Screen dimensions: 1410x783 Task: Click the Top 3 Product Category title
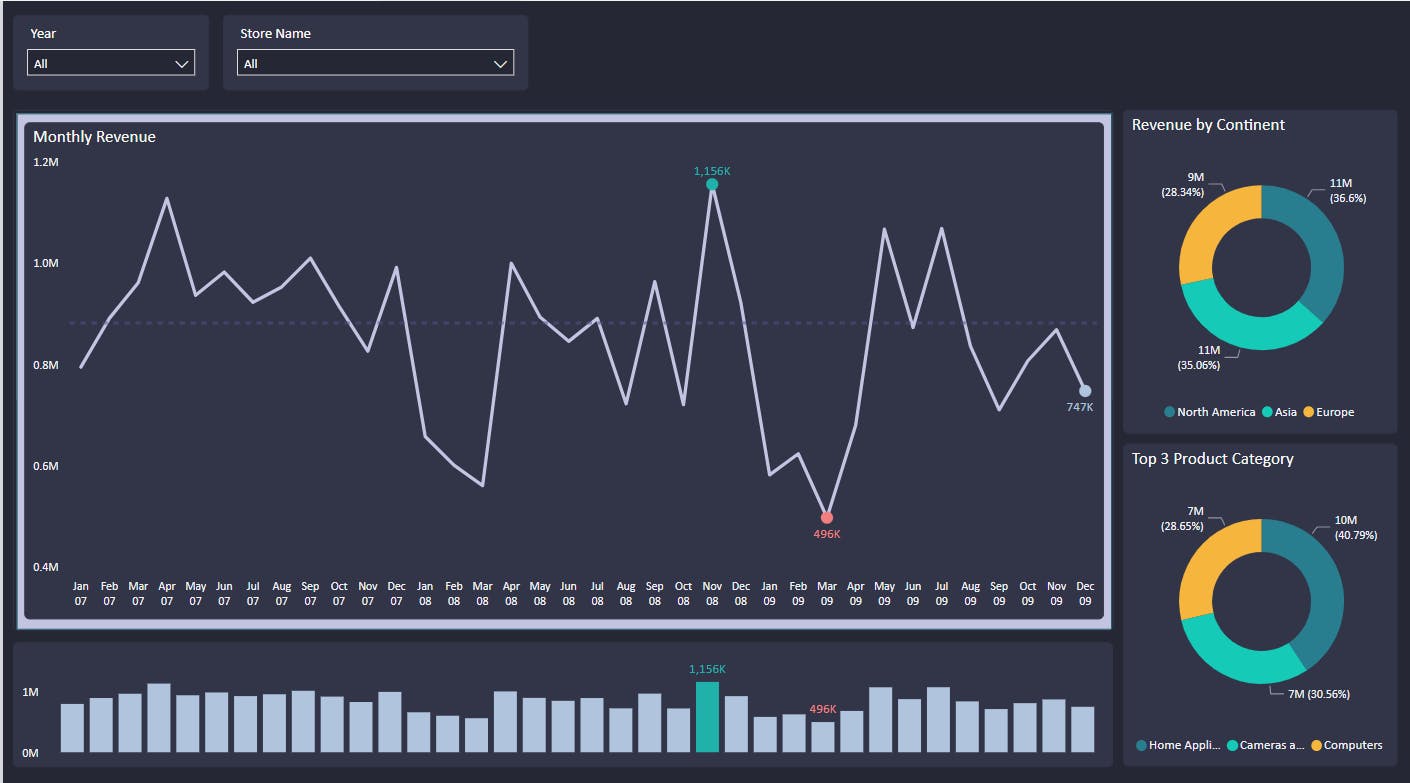coord(1213,458)
